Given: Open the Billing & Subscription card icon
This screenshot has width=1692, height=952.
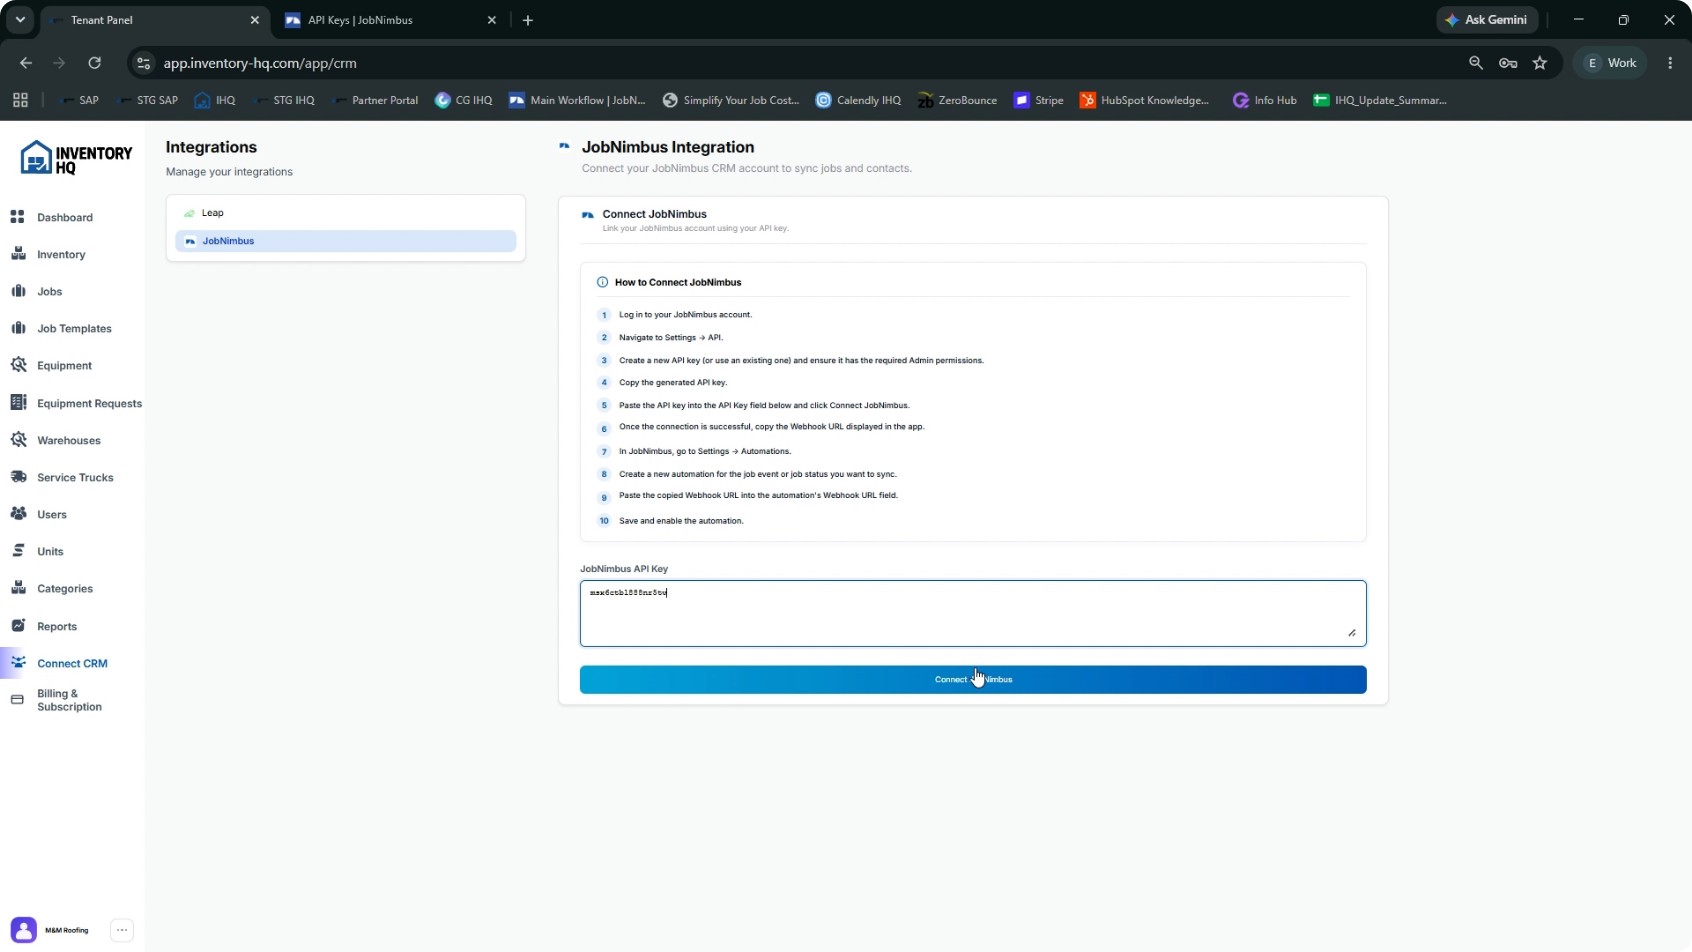Looking at the screenshot, I should pyautogui.click(x=17, y=700).
